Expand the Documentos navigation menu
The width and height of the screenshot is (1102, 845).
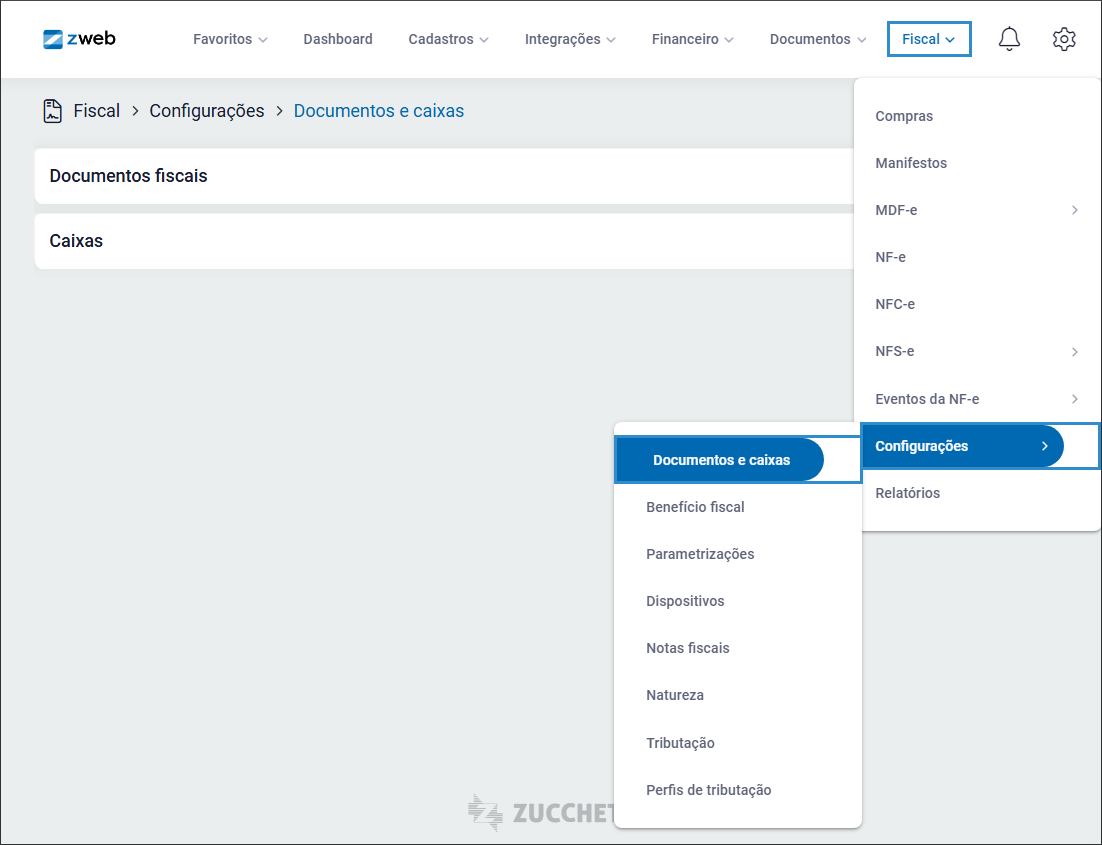point(817,39)
